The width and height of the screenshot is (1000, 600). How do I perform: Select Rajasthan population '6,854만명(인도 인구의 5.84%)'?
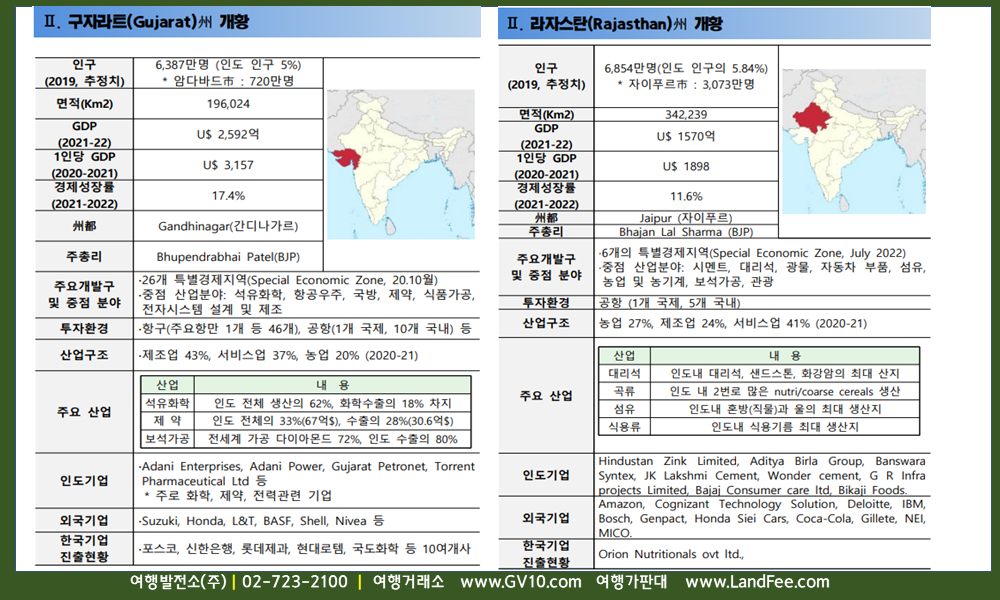[686, 68]
